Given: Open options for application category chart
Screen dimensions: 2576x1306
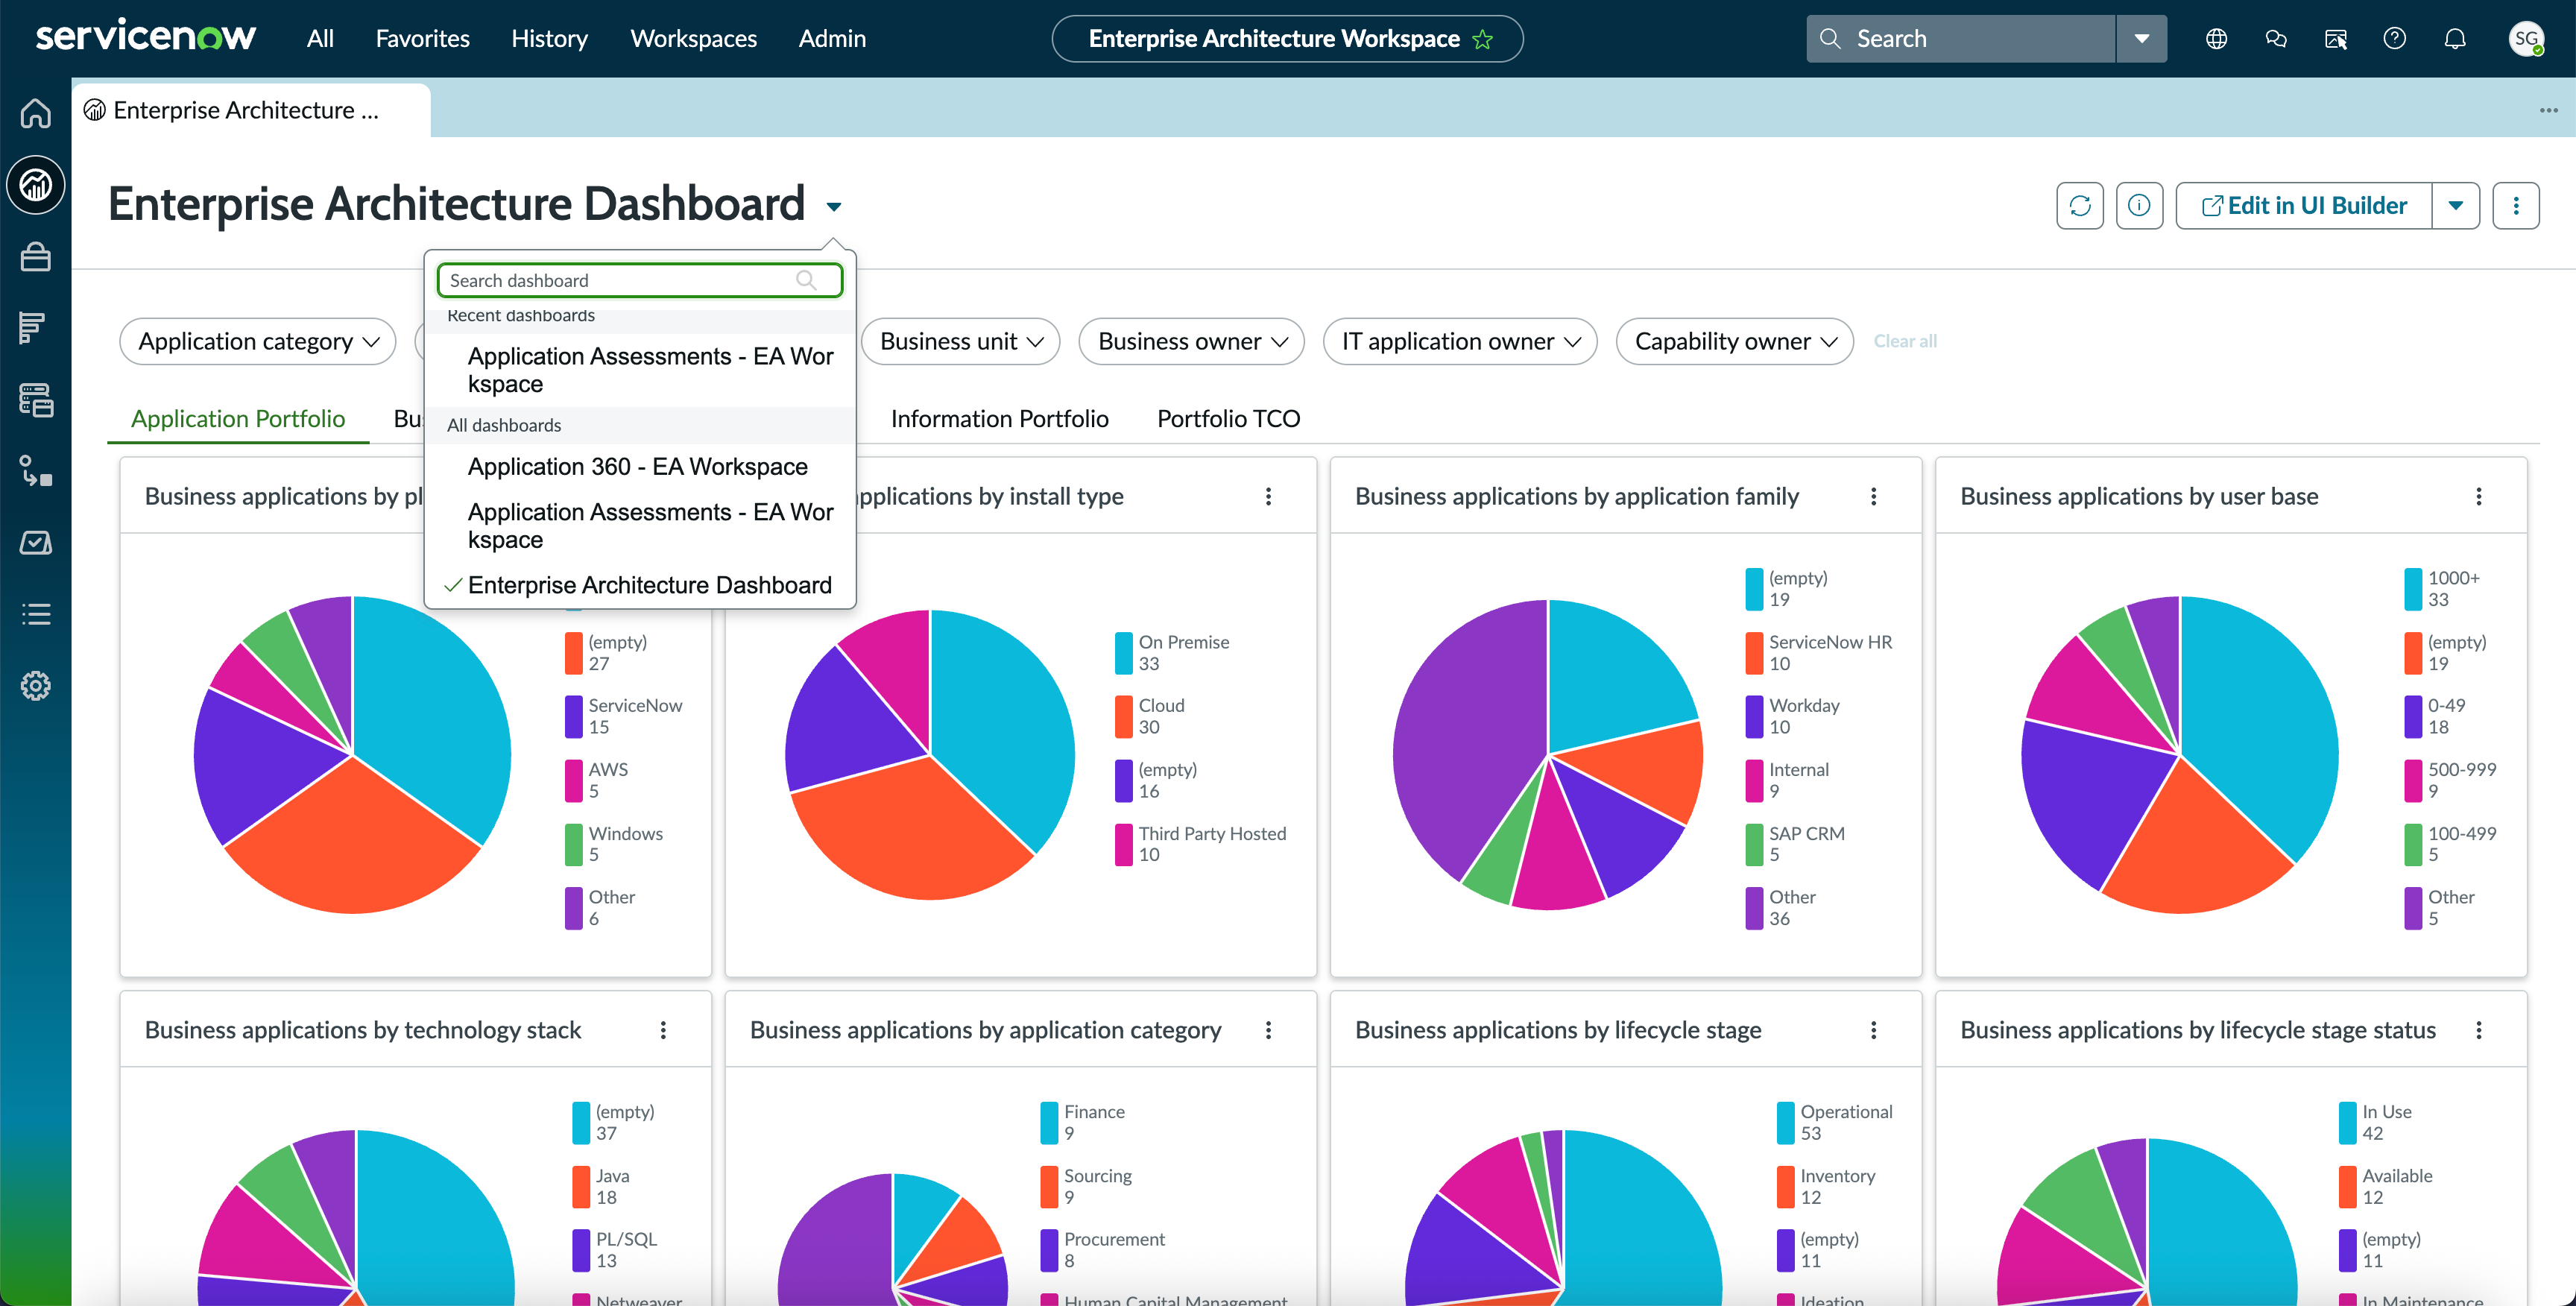Looking at the screenshot, I should tap(1268, 1030).
